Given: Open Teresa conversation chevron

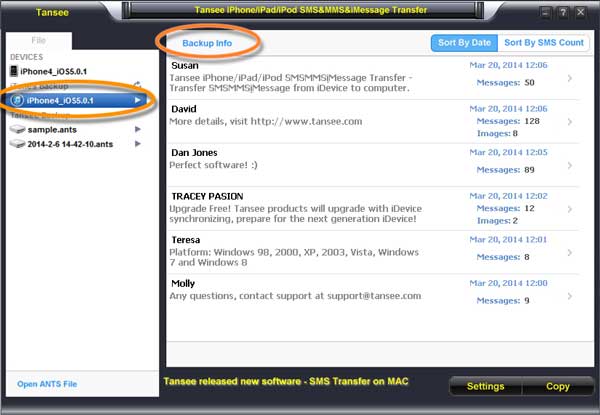Looking at the screenshot, I should coord(570,252).
